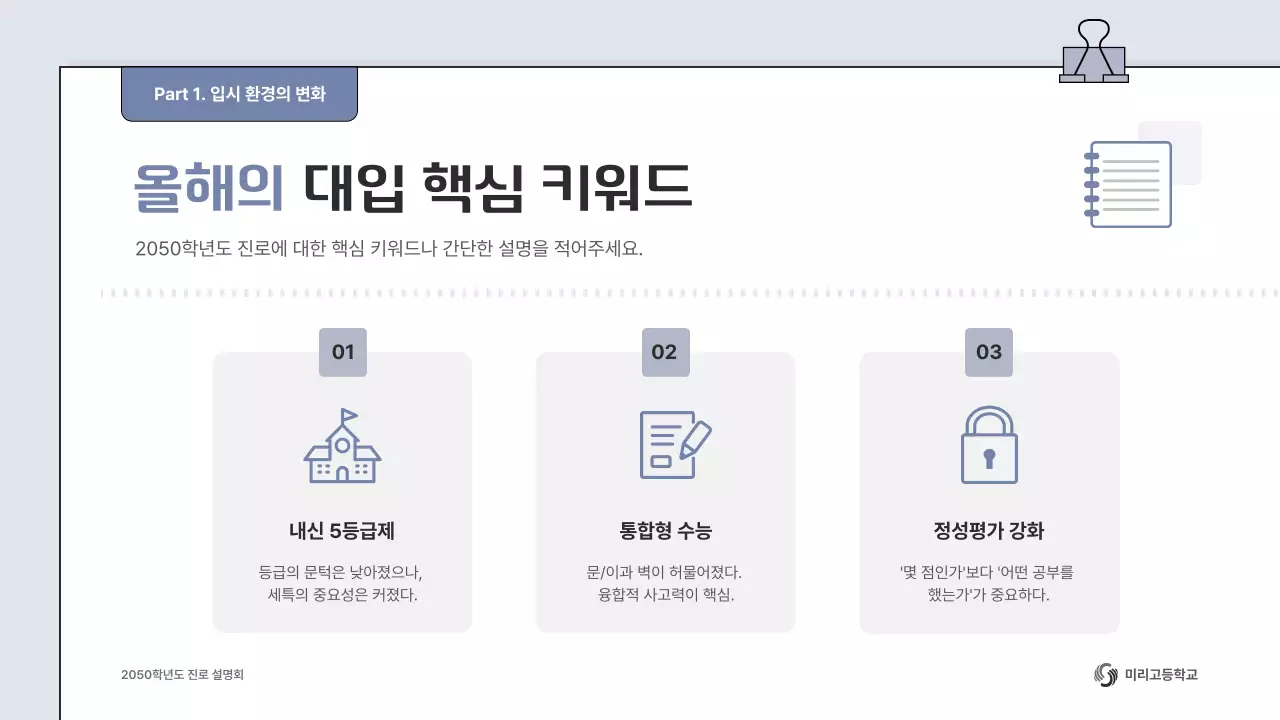Click the number badge 03
1280x720 pixels.
(989, 353)
